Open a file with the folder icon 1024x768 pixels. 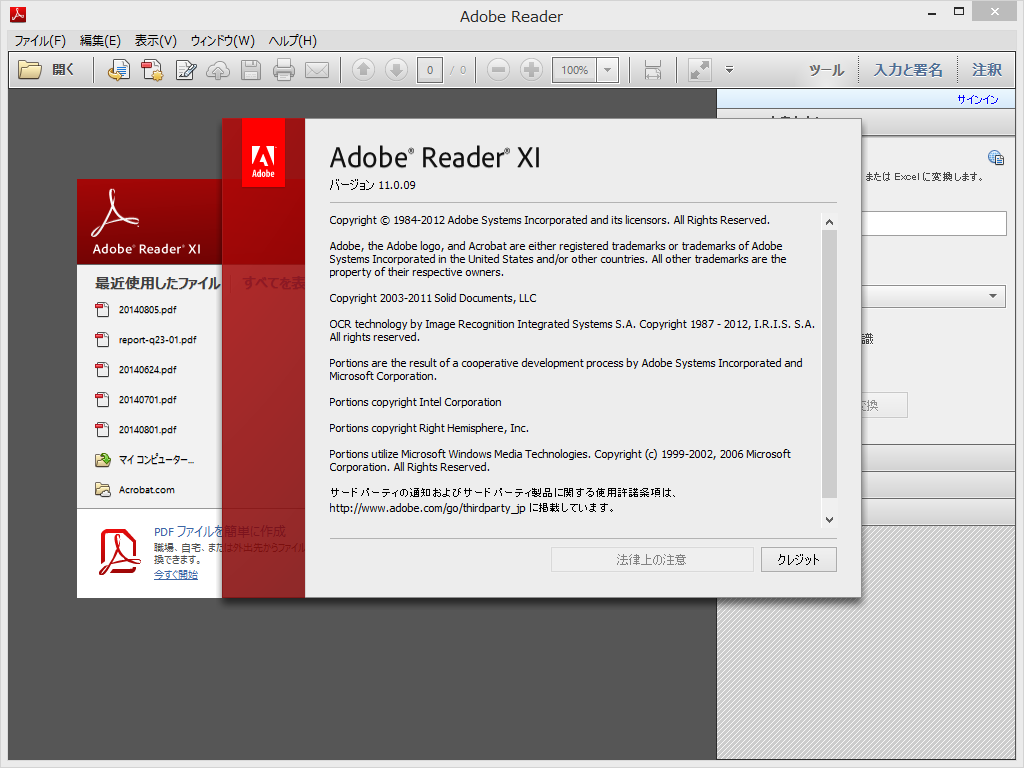[x=31, y=70]
